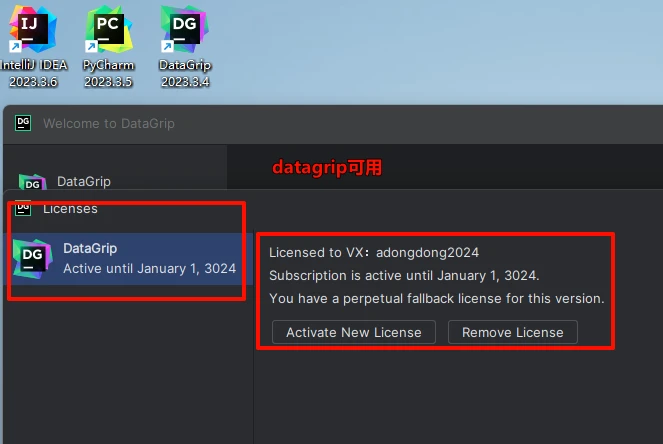The width and height of the screenshot is (663, 444).
Task: Click the DataGrip name in welcome sidebar
Action: pos(84,181)
